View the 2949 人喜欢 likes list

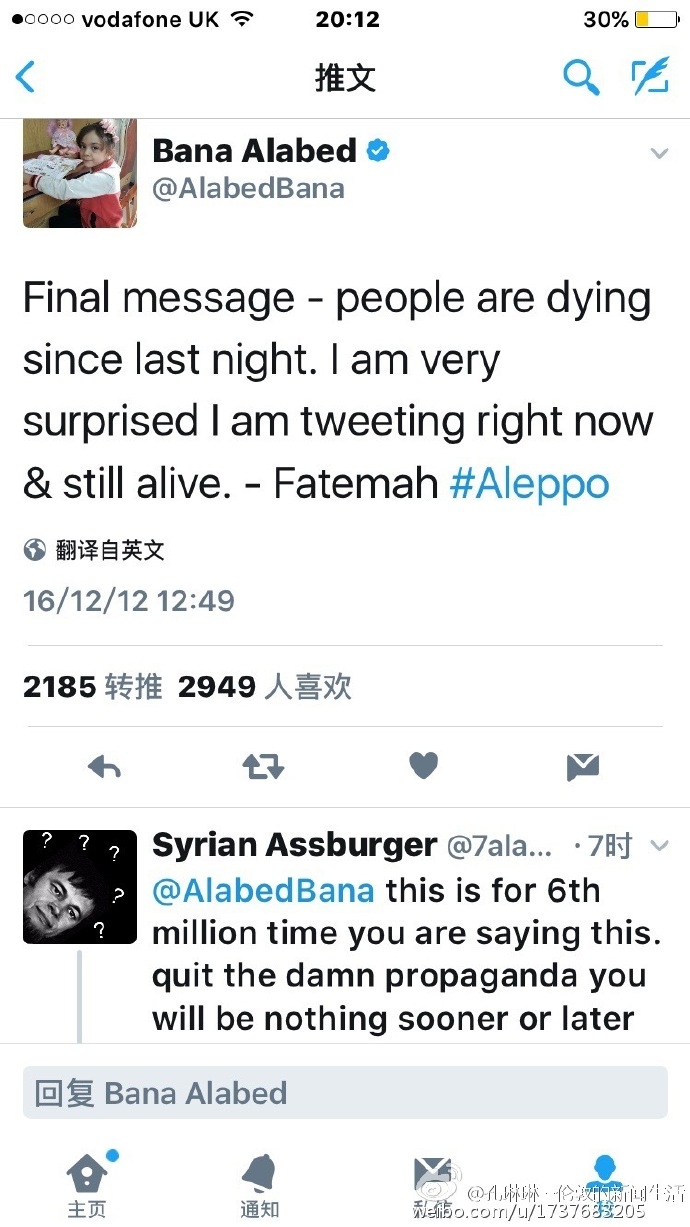point(265,687)
